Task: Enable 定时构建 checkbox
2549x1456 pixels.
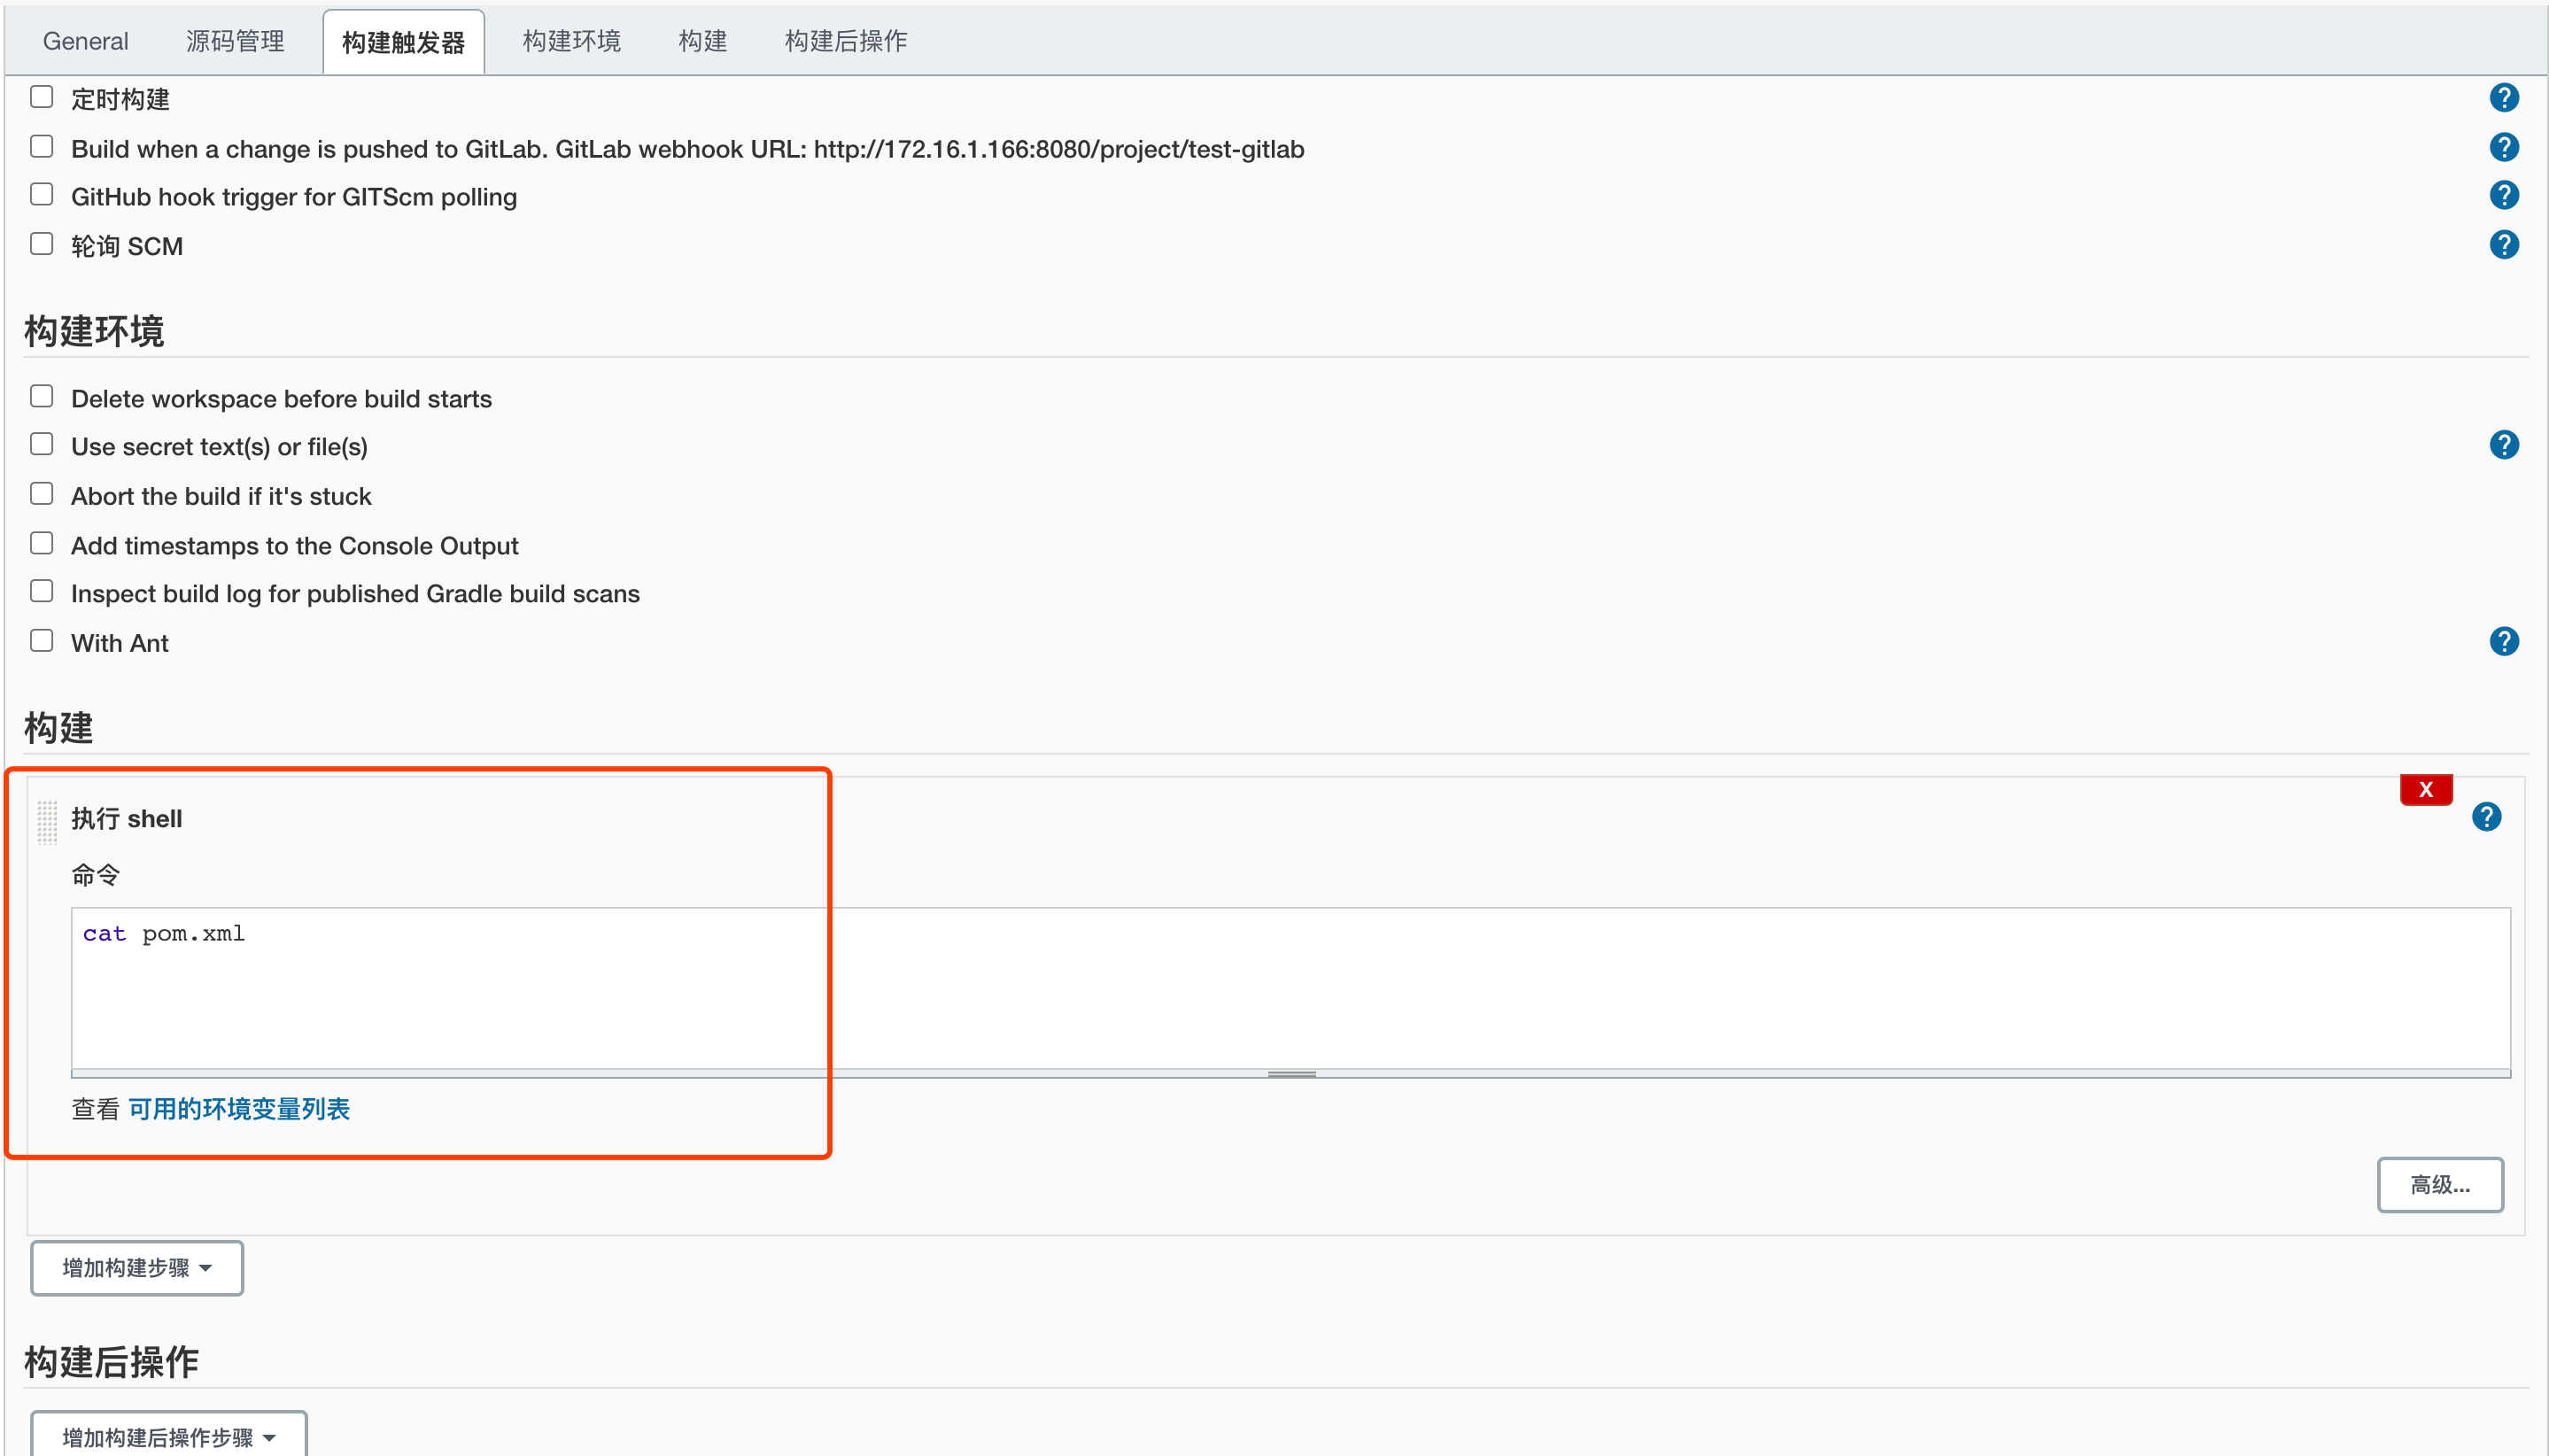Action: click(42, 97)
